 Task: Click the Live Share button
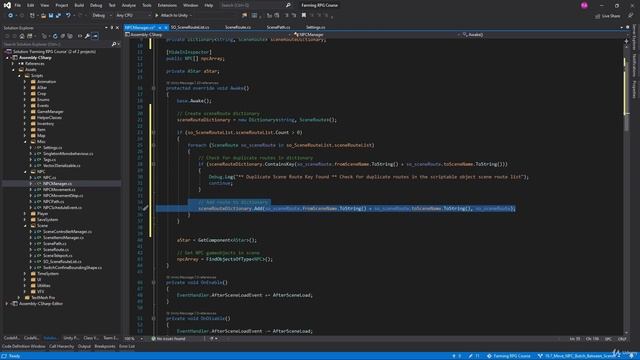click(x=607, y=16)
